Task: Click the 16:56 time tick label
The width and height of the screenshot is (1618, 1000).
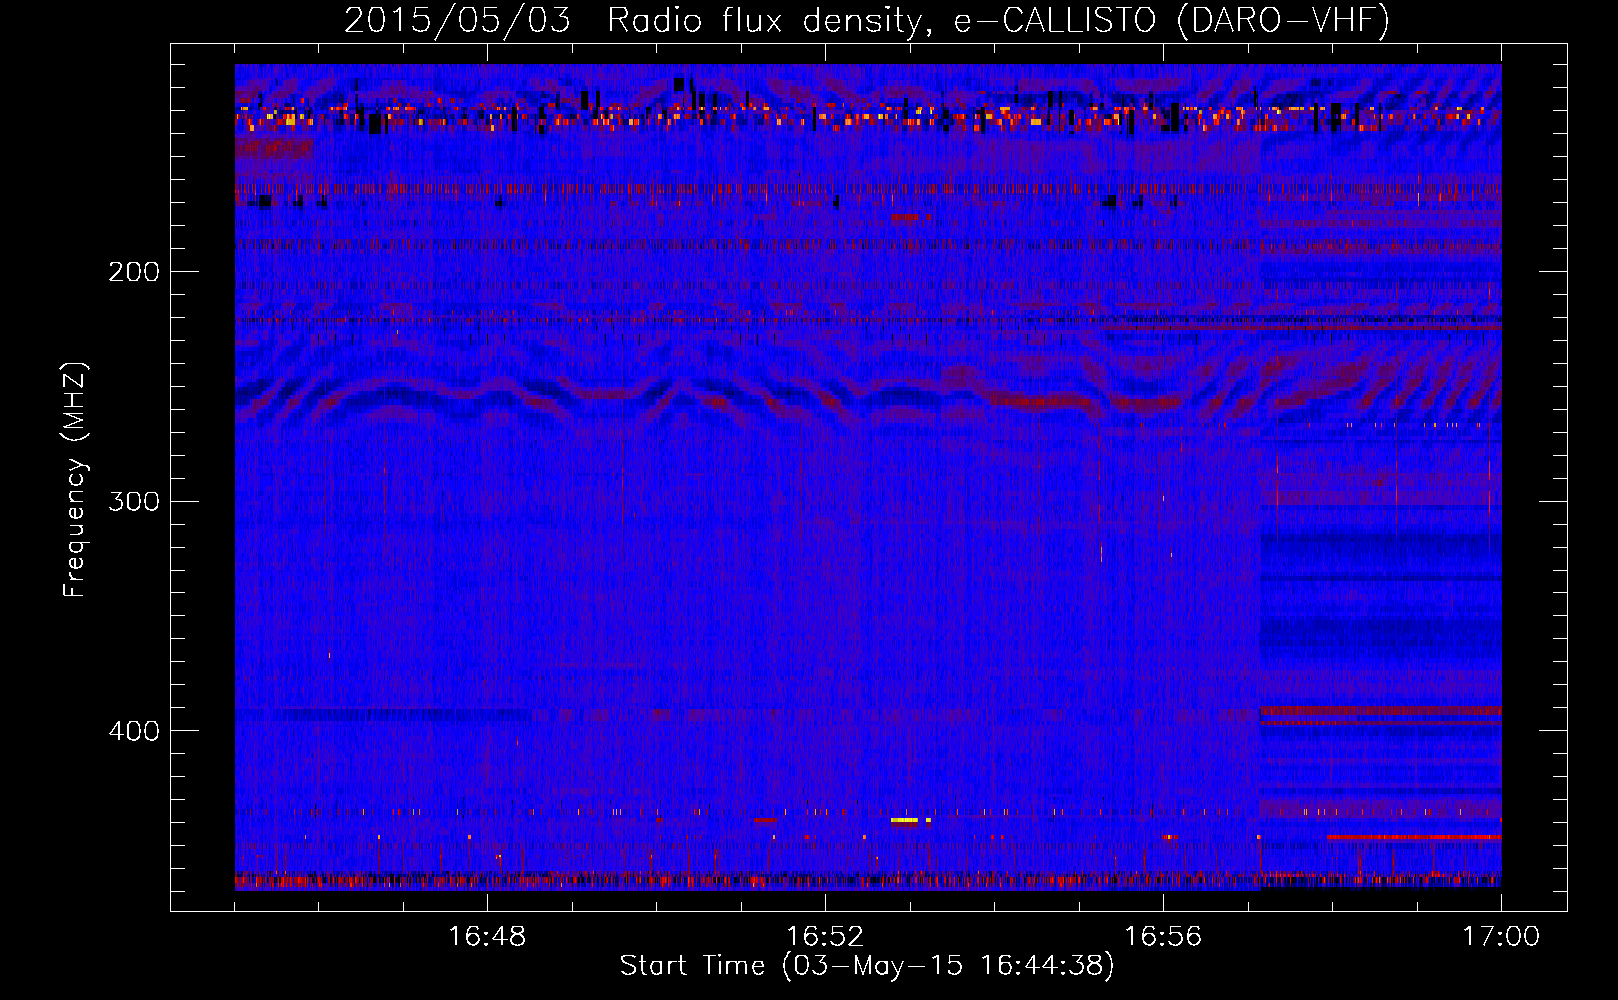Action: tap(1163, 937)
